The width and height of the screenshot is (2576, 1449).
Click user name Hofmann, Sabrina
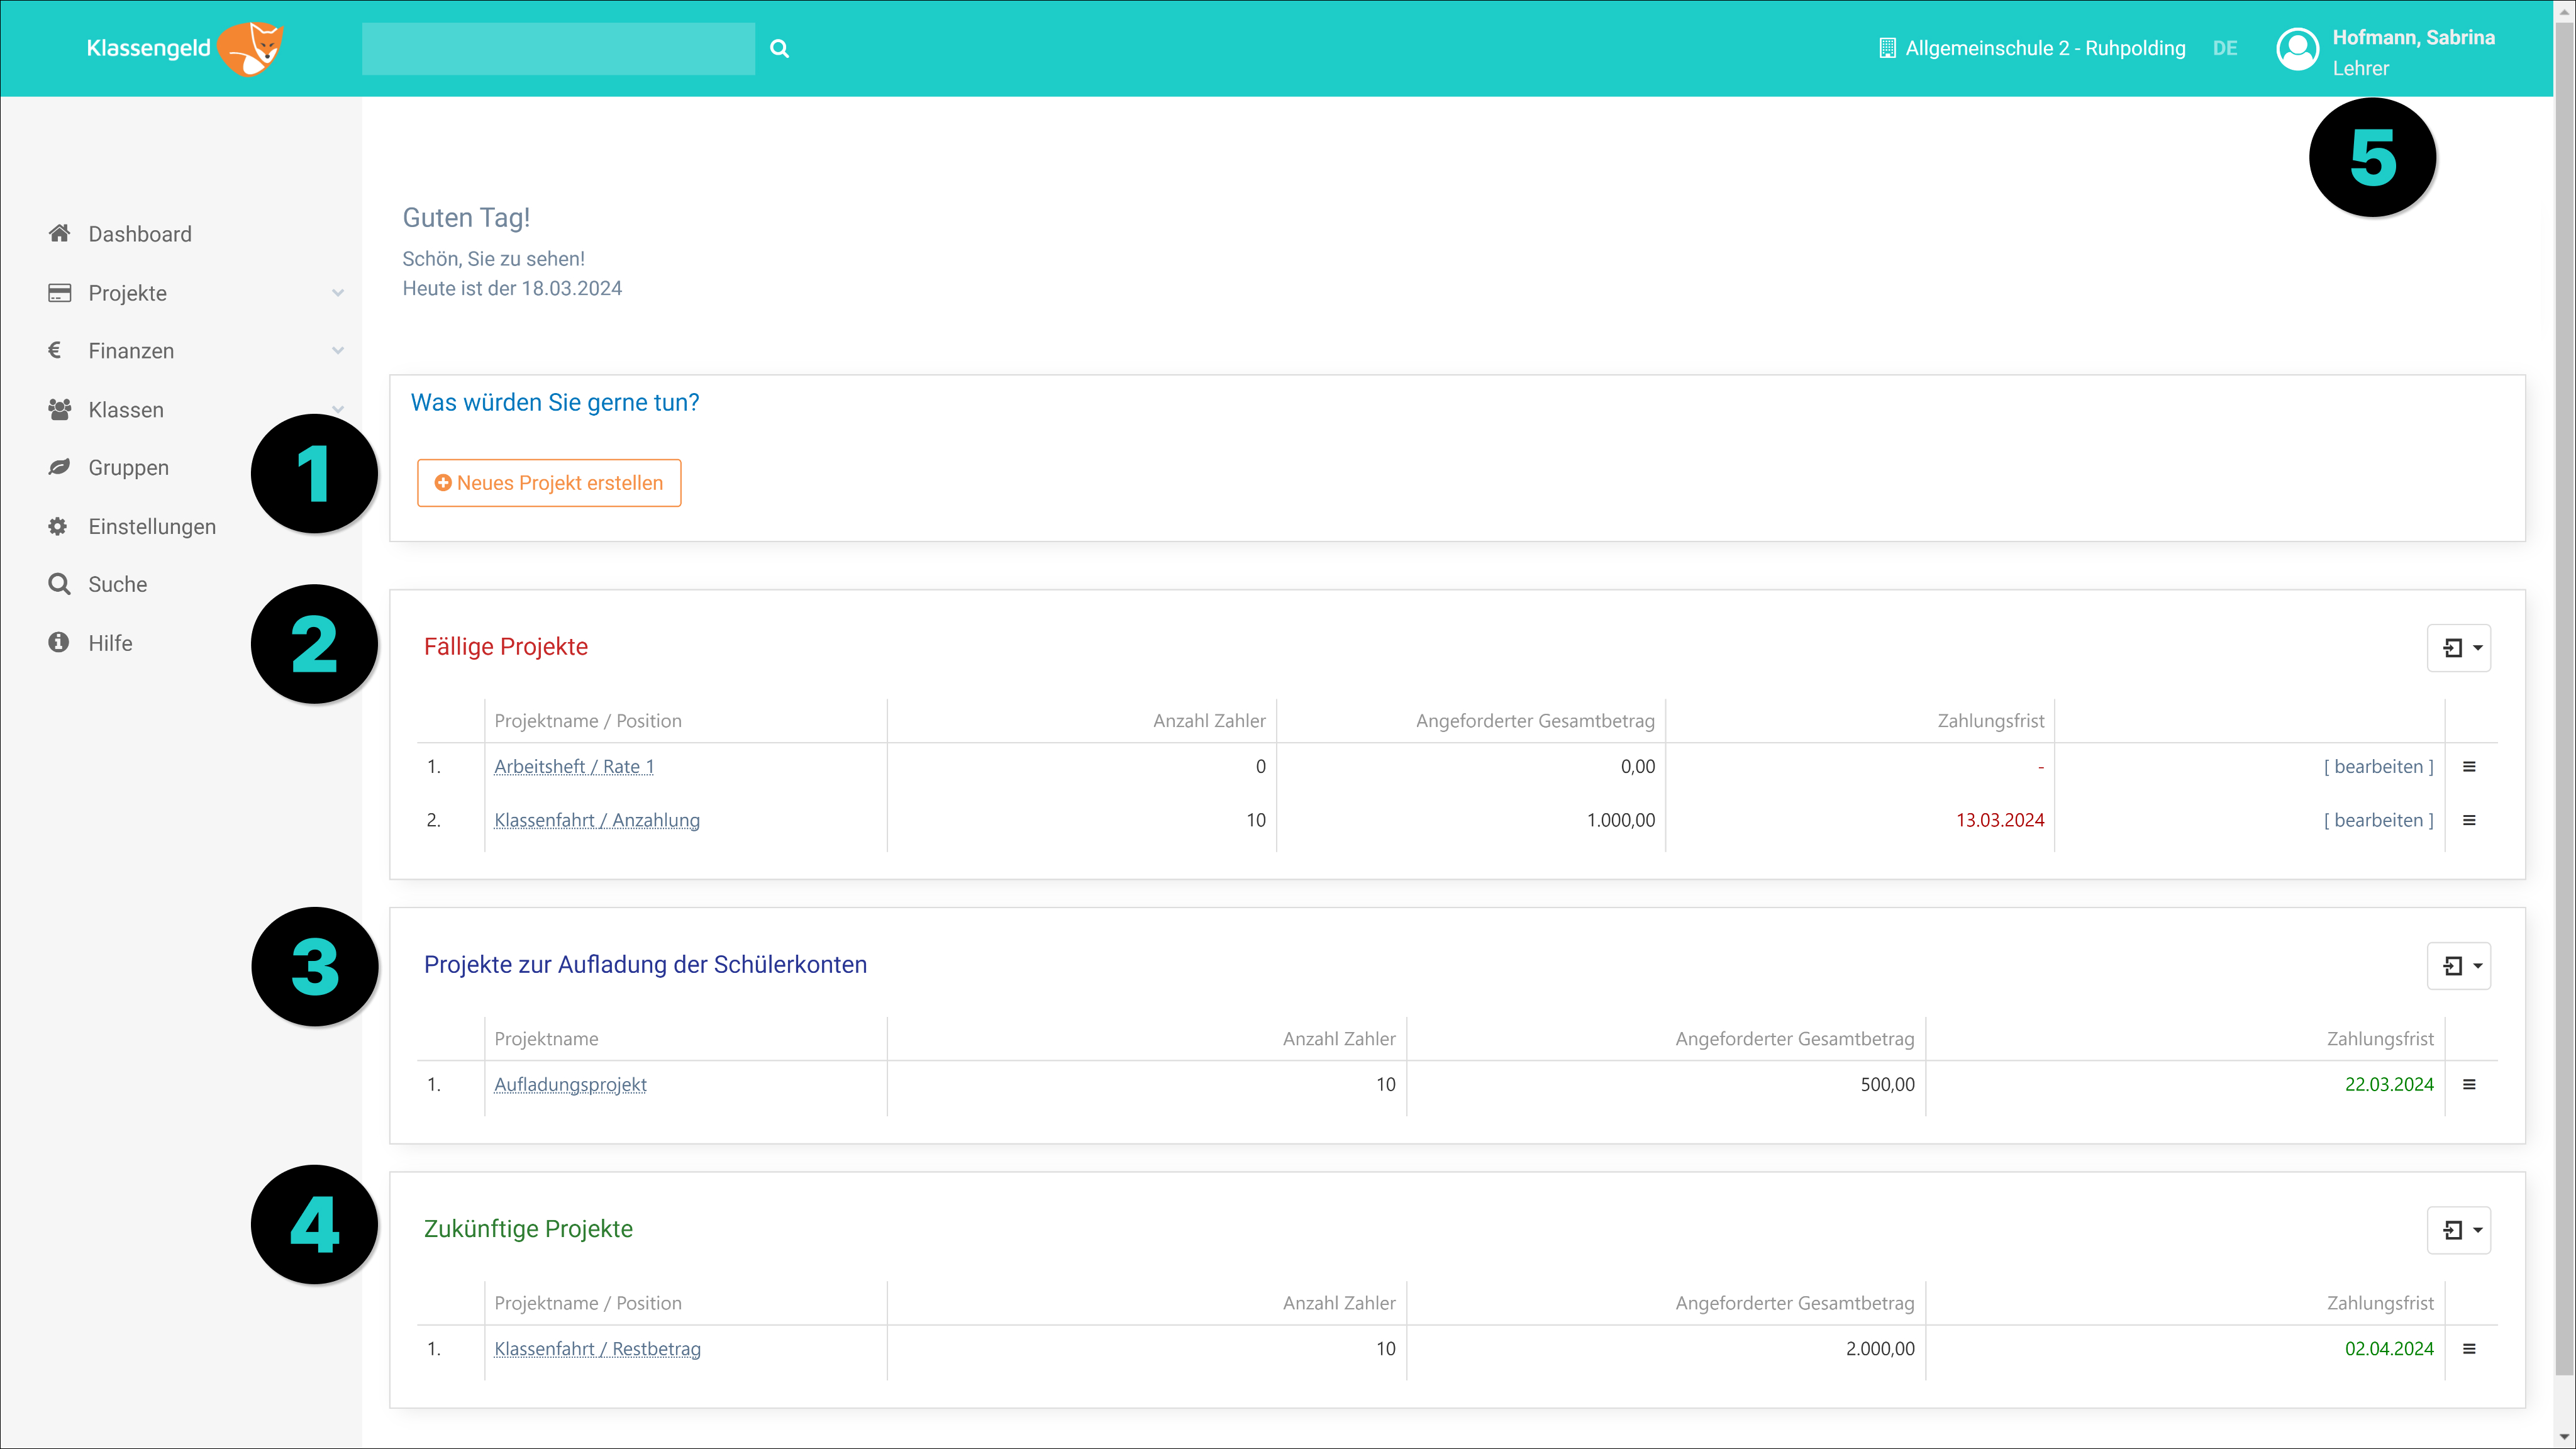click(x=2414, y=37)
